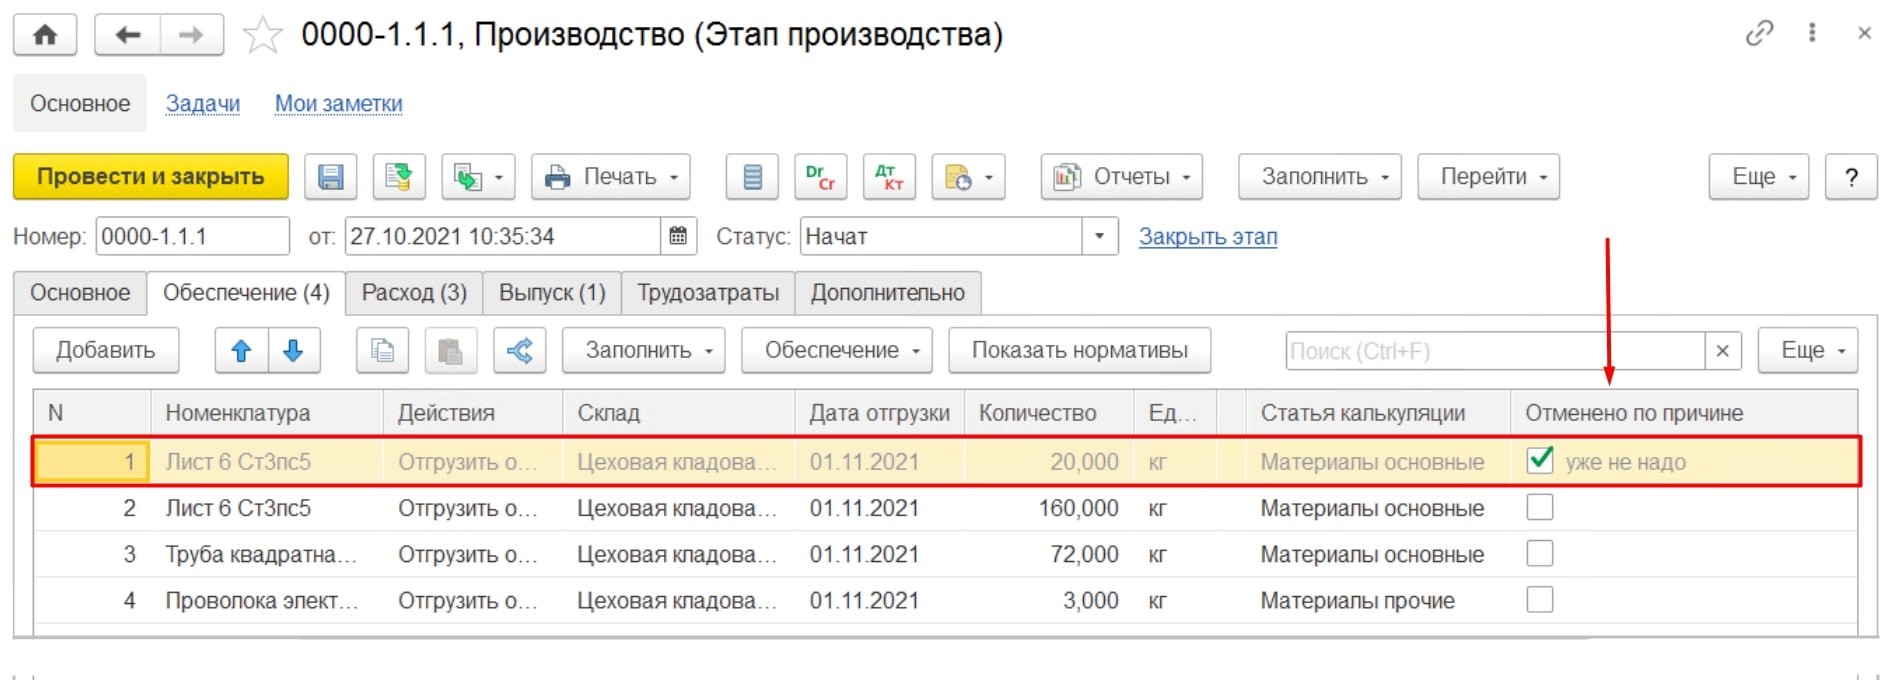Screen dimensions: 1888x680
Task: Open attached files icon dropdown
Action: pos(968,177)
